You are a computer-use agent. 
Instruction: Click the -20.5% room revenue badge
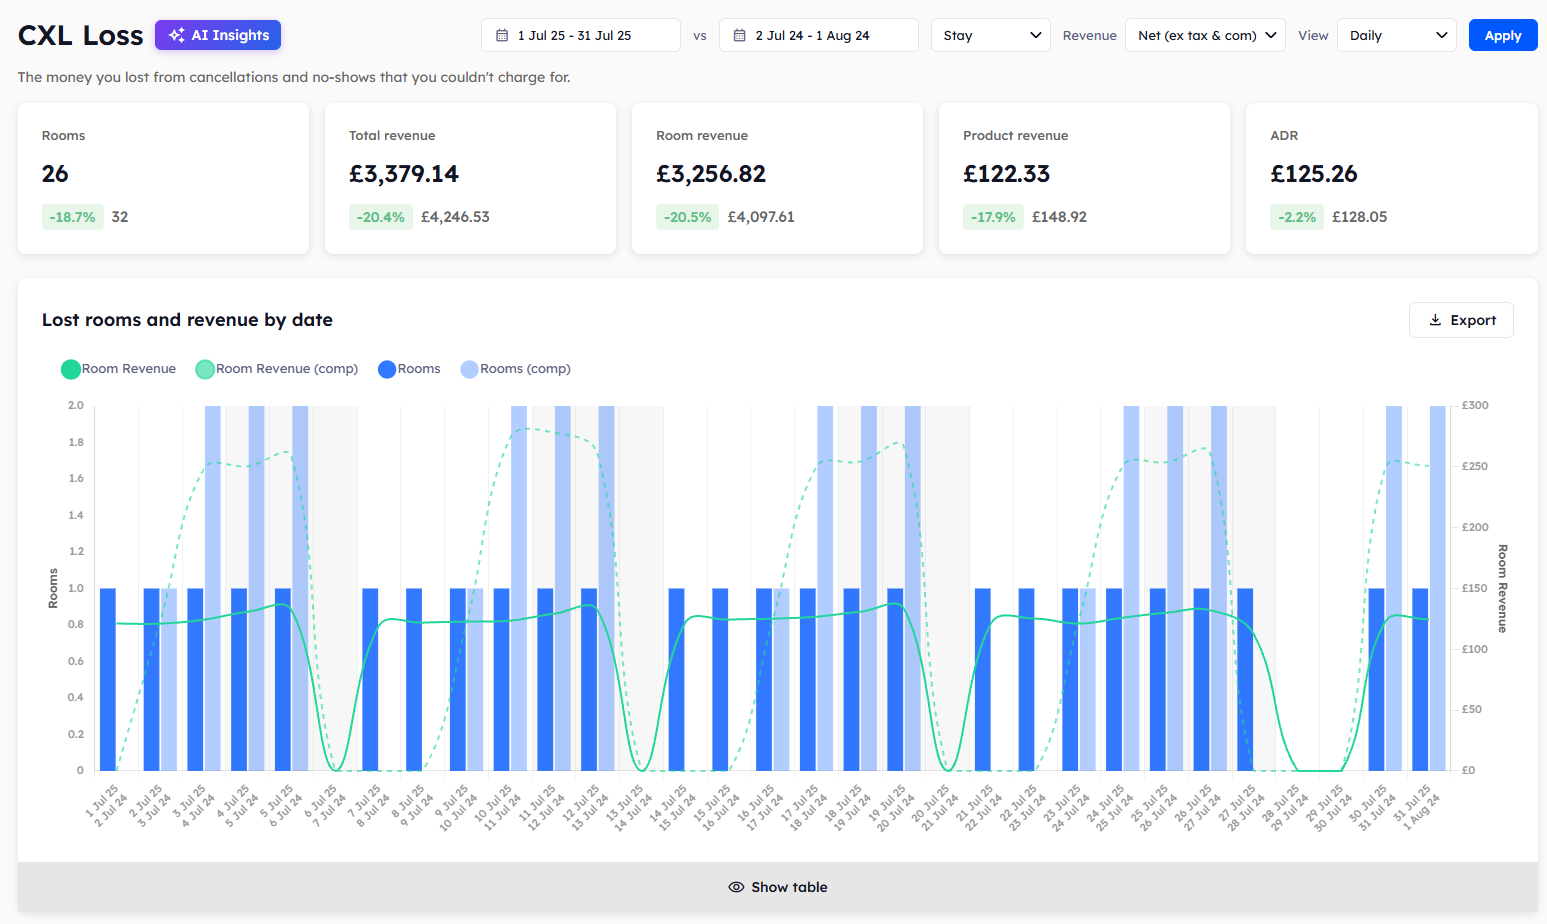pos(688,217)
